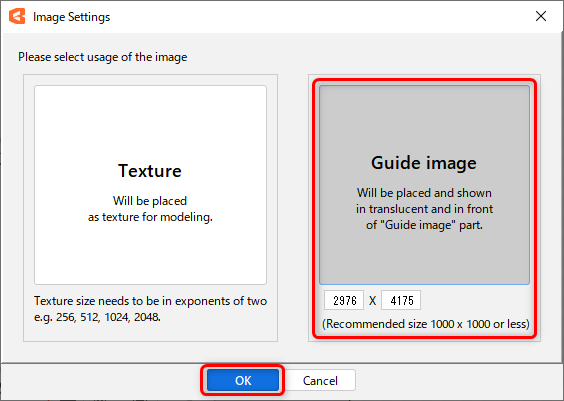Dismiss the dialog using Cancel
Image resolution: width=564 pixels, height=401 pixels.
(x=320, y=380)
